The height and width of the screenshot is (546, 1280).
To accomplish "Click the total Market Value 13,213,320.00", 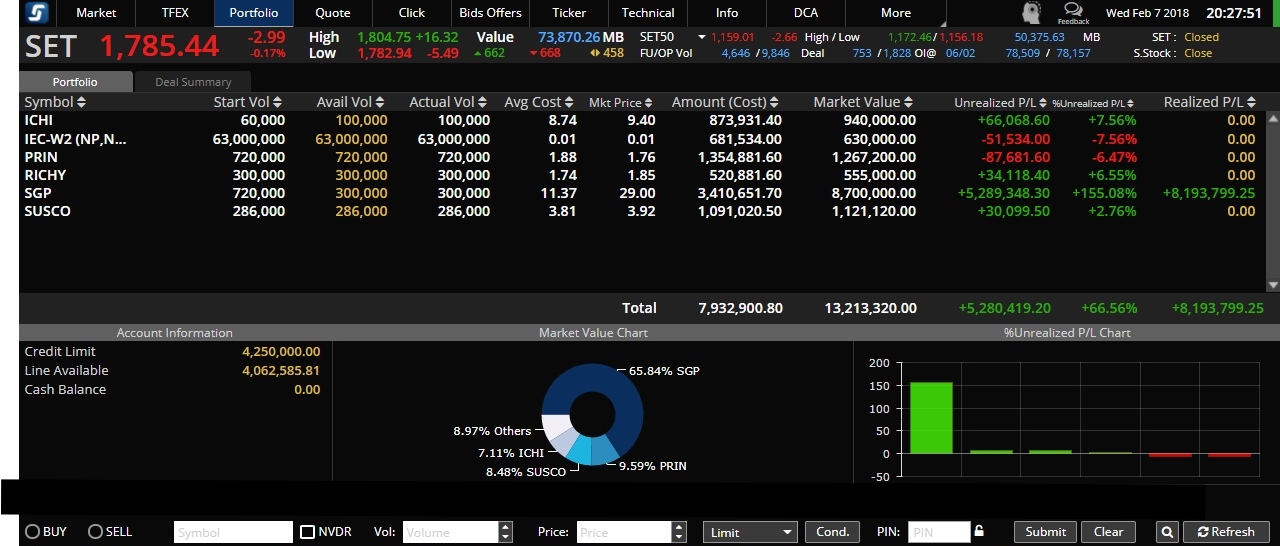I will 870,308.
